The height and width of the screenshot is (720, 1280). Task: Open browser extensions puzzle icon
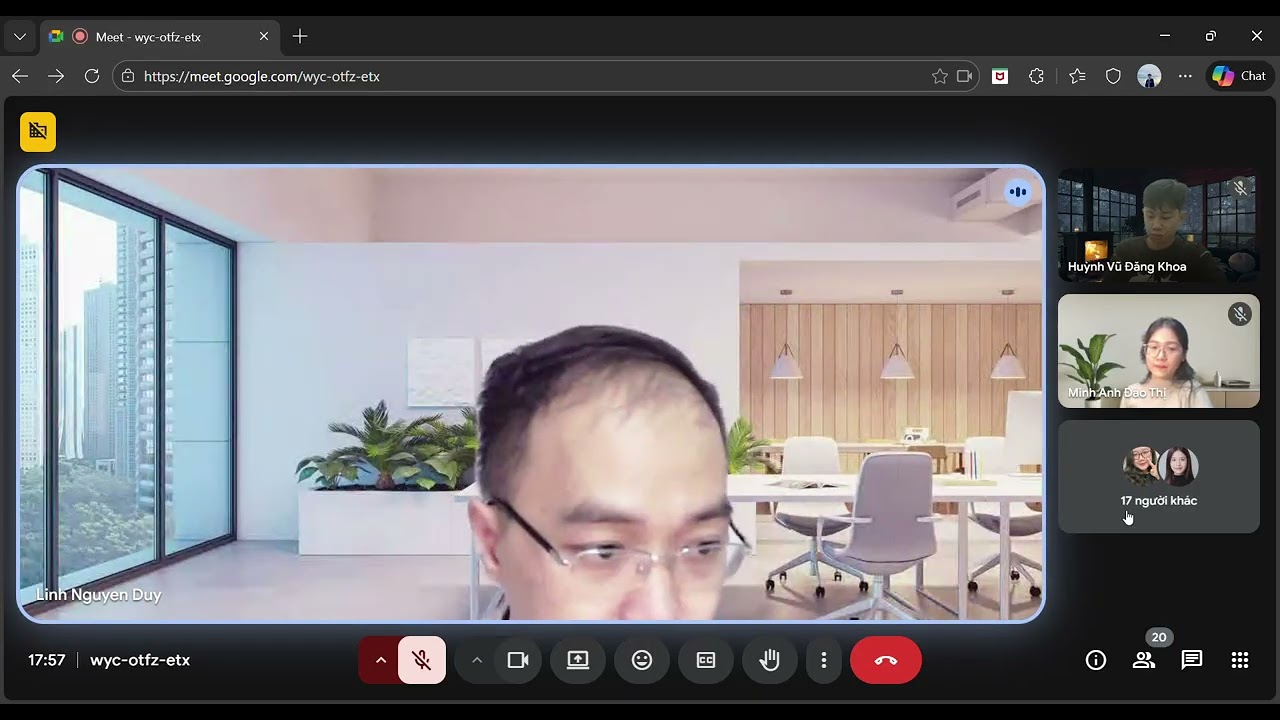coord(1036,76)
